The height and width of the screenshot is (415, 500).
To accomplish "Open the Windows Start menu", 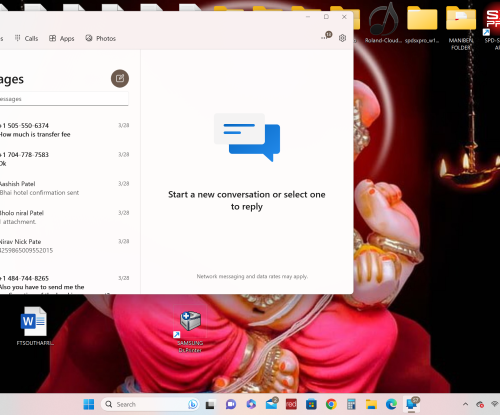I will (89, 404).
